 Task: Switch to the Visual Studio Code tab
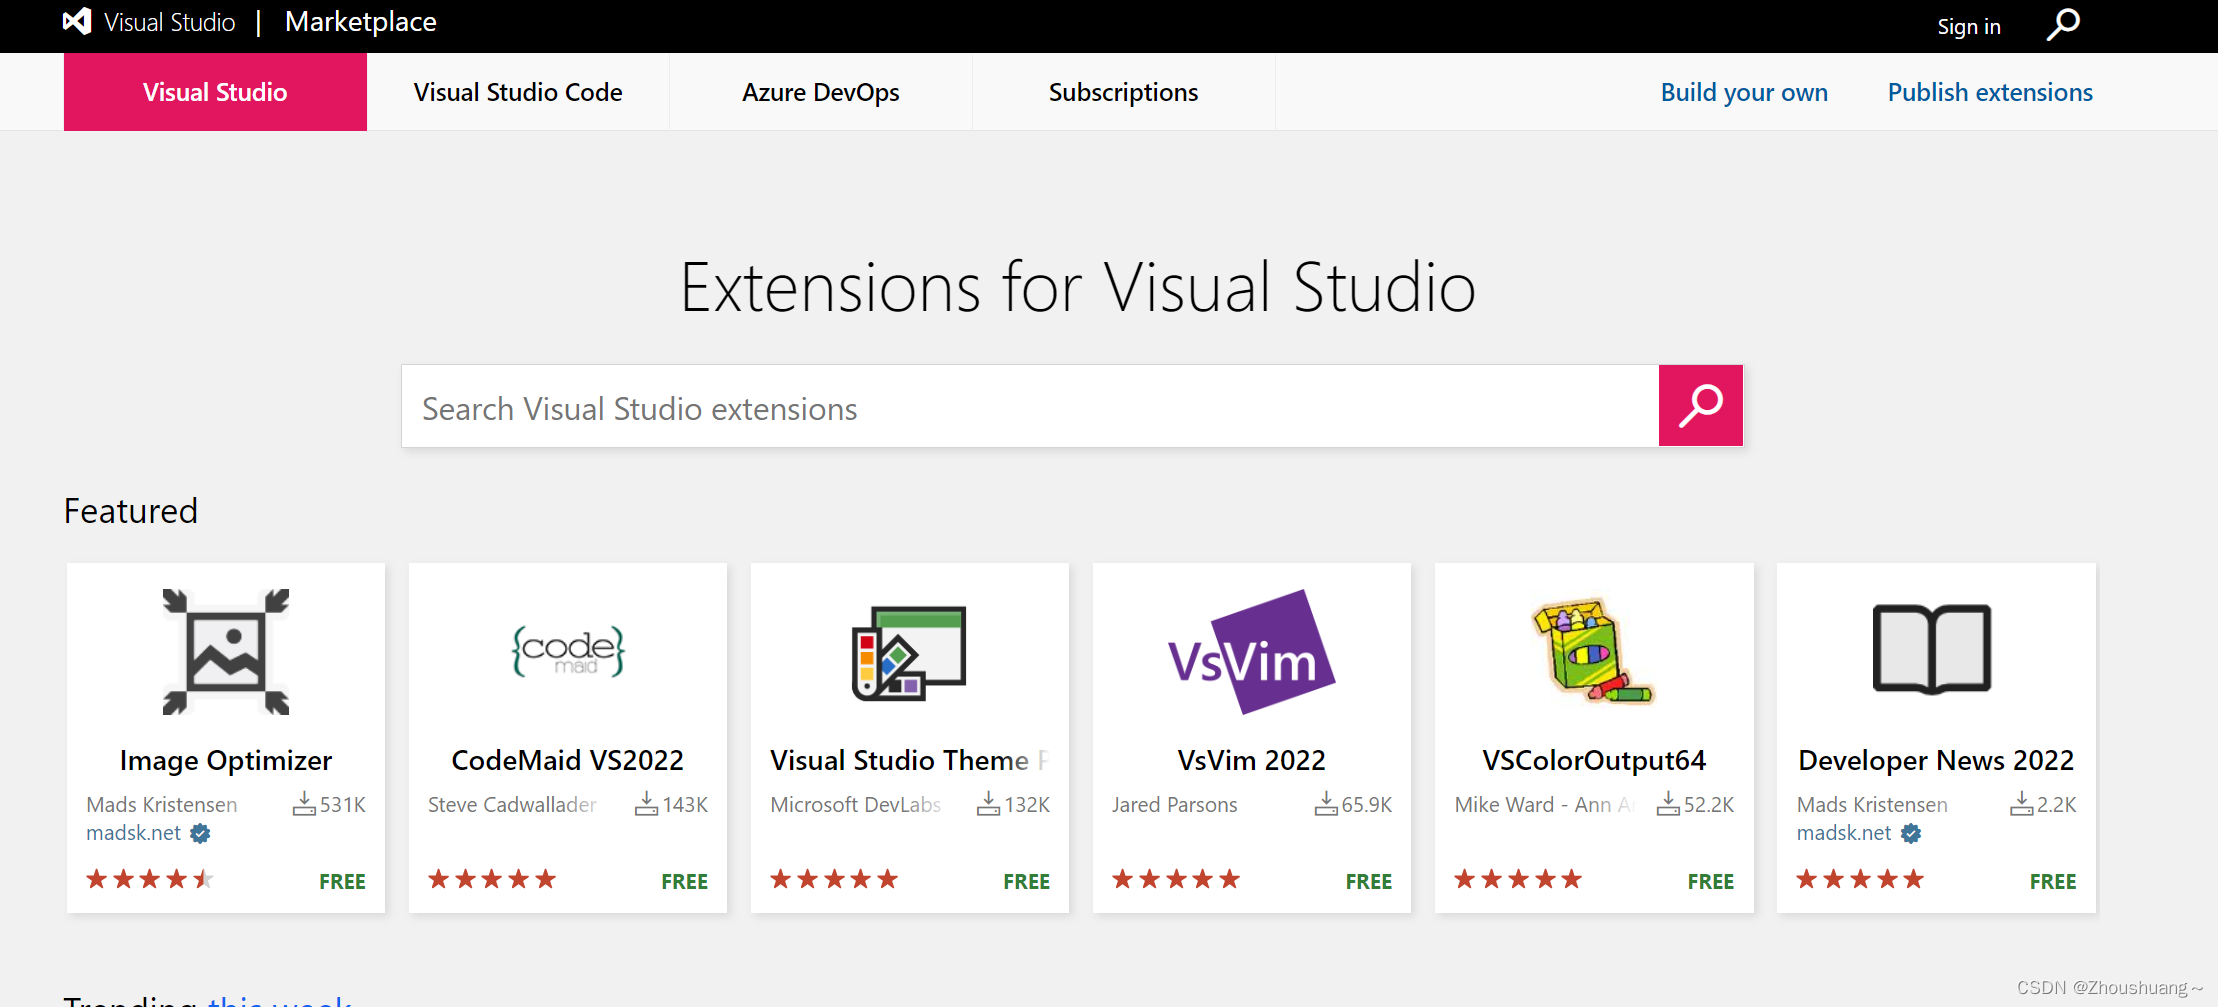click(518, 91)
